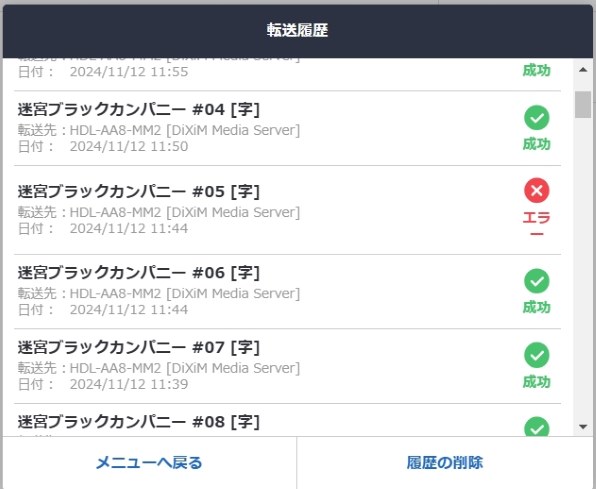596x489 pixels.
Task: Click the red error icon for episode #05
Action: [537, 190]
